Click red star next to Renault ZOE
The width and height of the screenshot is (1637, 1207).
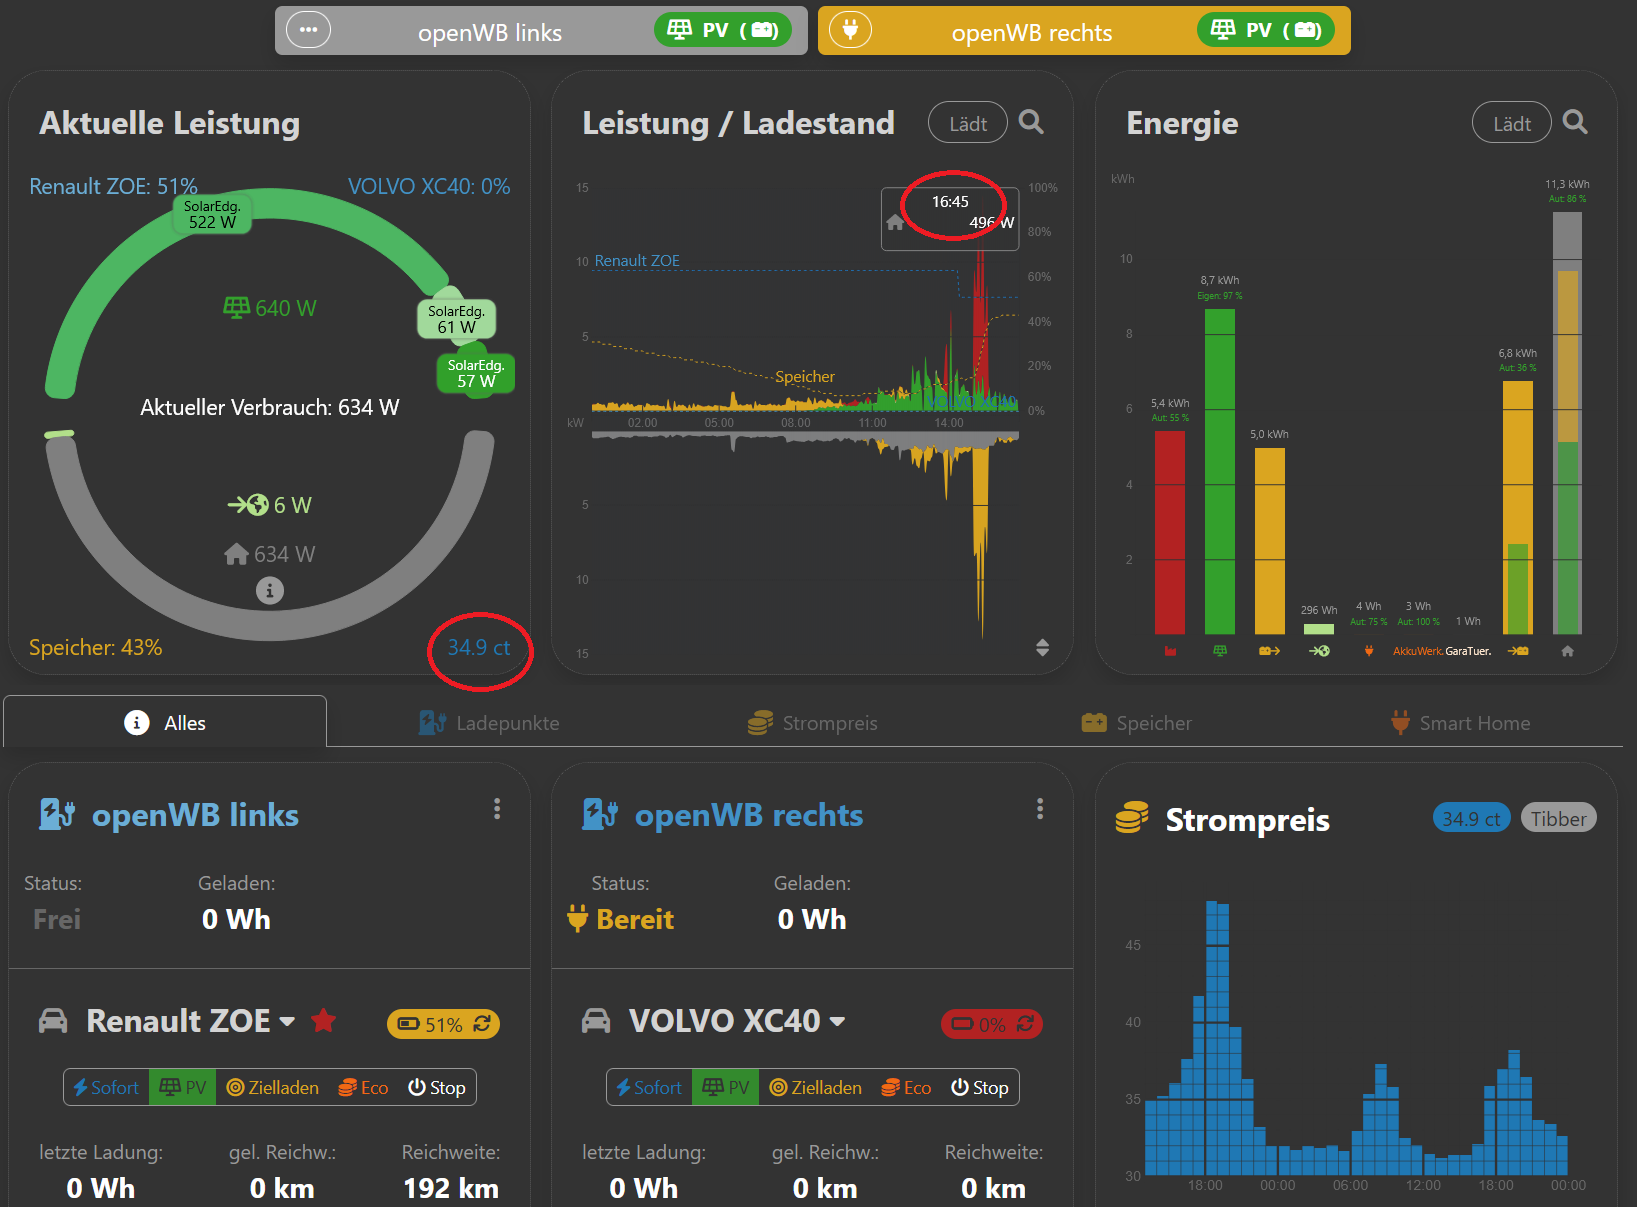(x=323, y=1021)
